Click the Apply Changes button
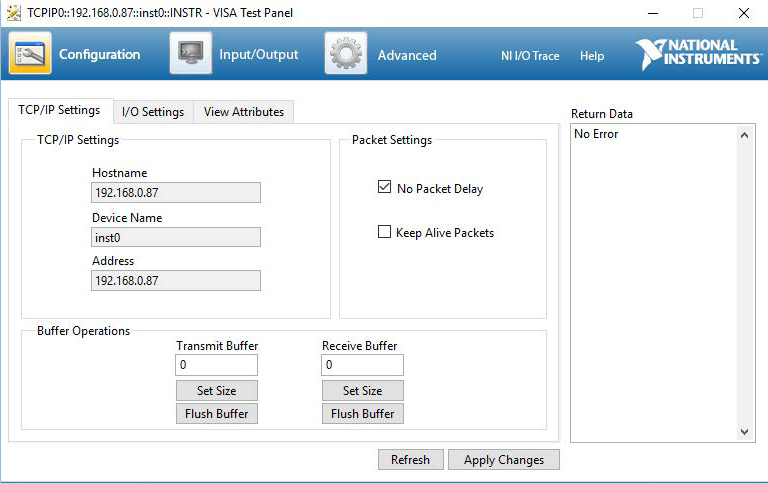Screen dimensions: 768x483 pos(504,460)
